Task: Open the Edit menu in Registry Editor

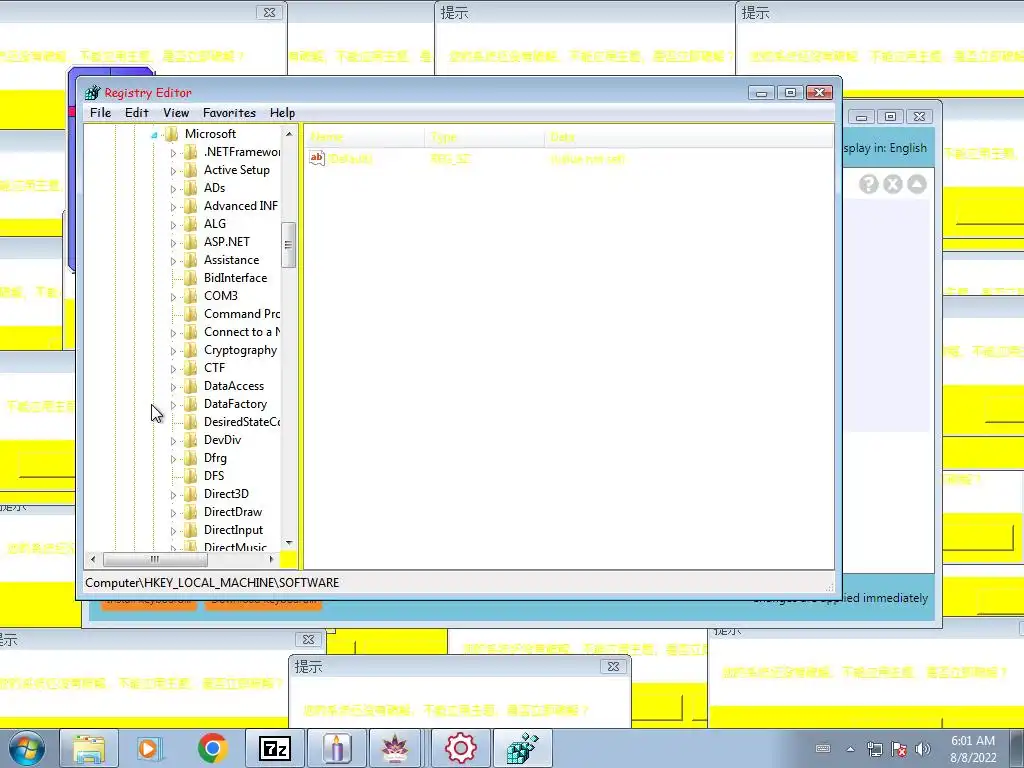Action: pyautogui.click(x=136, y=112)
